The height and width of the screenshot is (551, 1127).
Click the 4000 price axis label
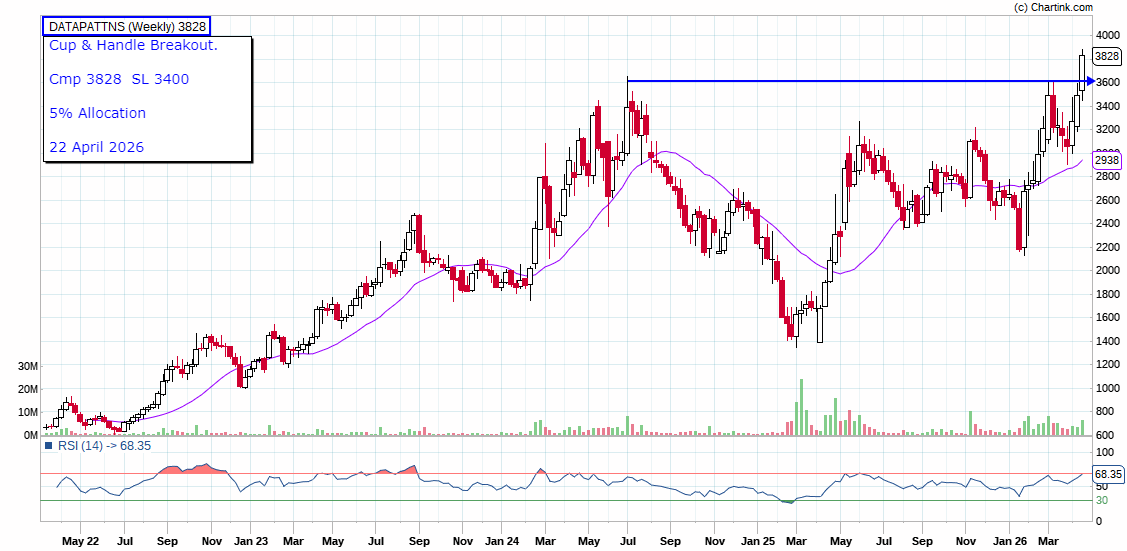coord(1107,34)
